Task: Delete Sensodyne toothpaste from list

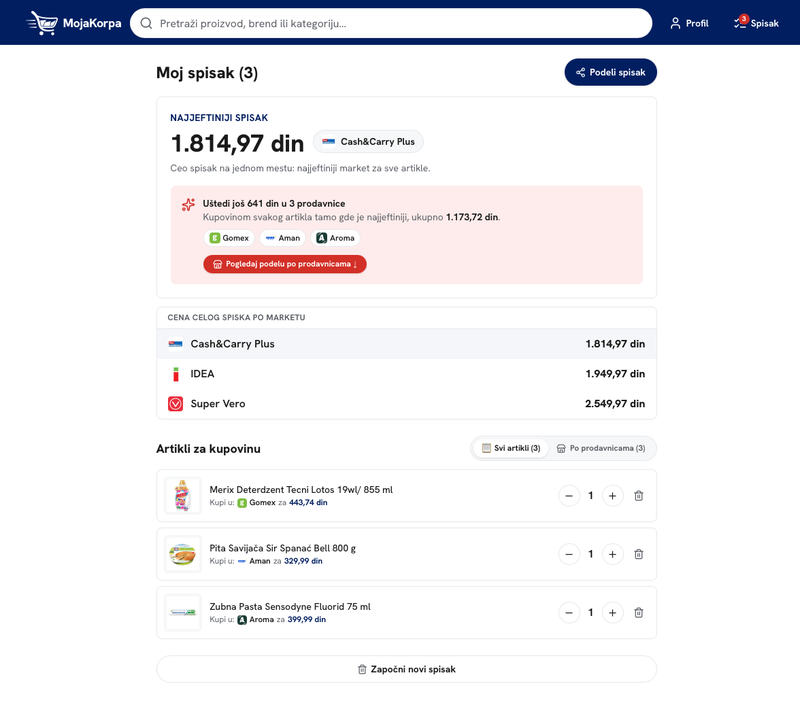Action: [638, 612]
